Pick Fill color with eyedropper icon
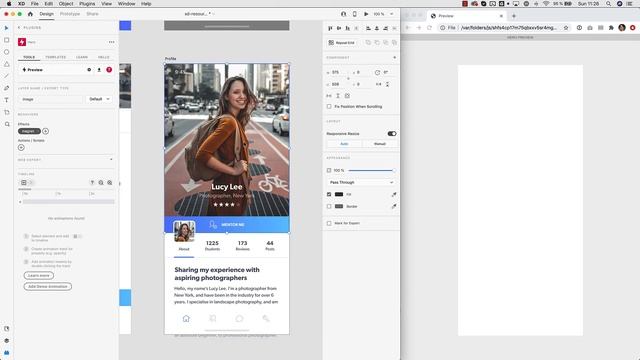640x360 pixels. click(394, 195)
